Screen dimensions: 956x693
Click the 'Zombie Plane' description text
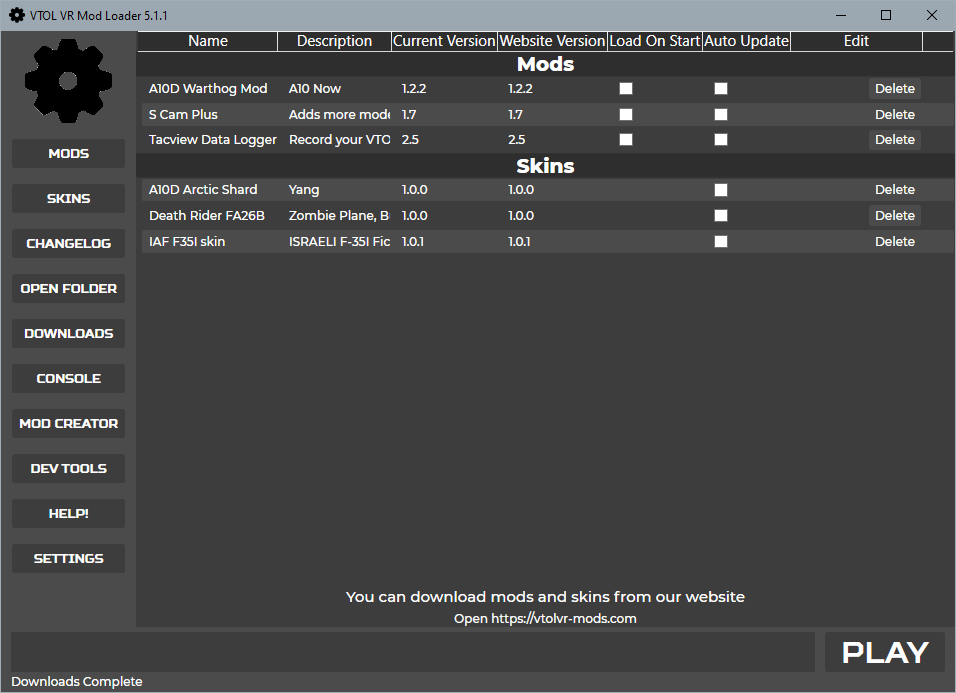pos(339,216)
